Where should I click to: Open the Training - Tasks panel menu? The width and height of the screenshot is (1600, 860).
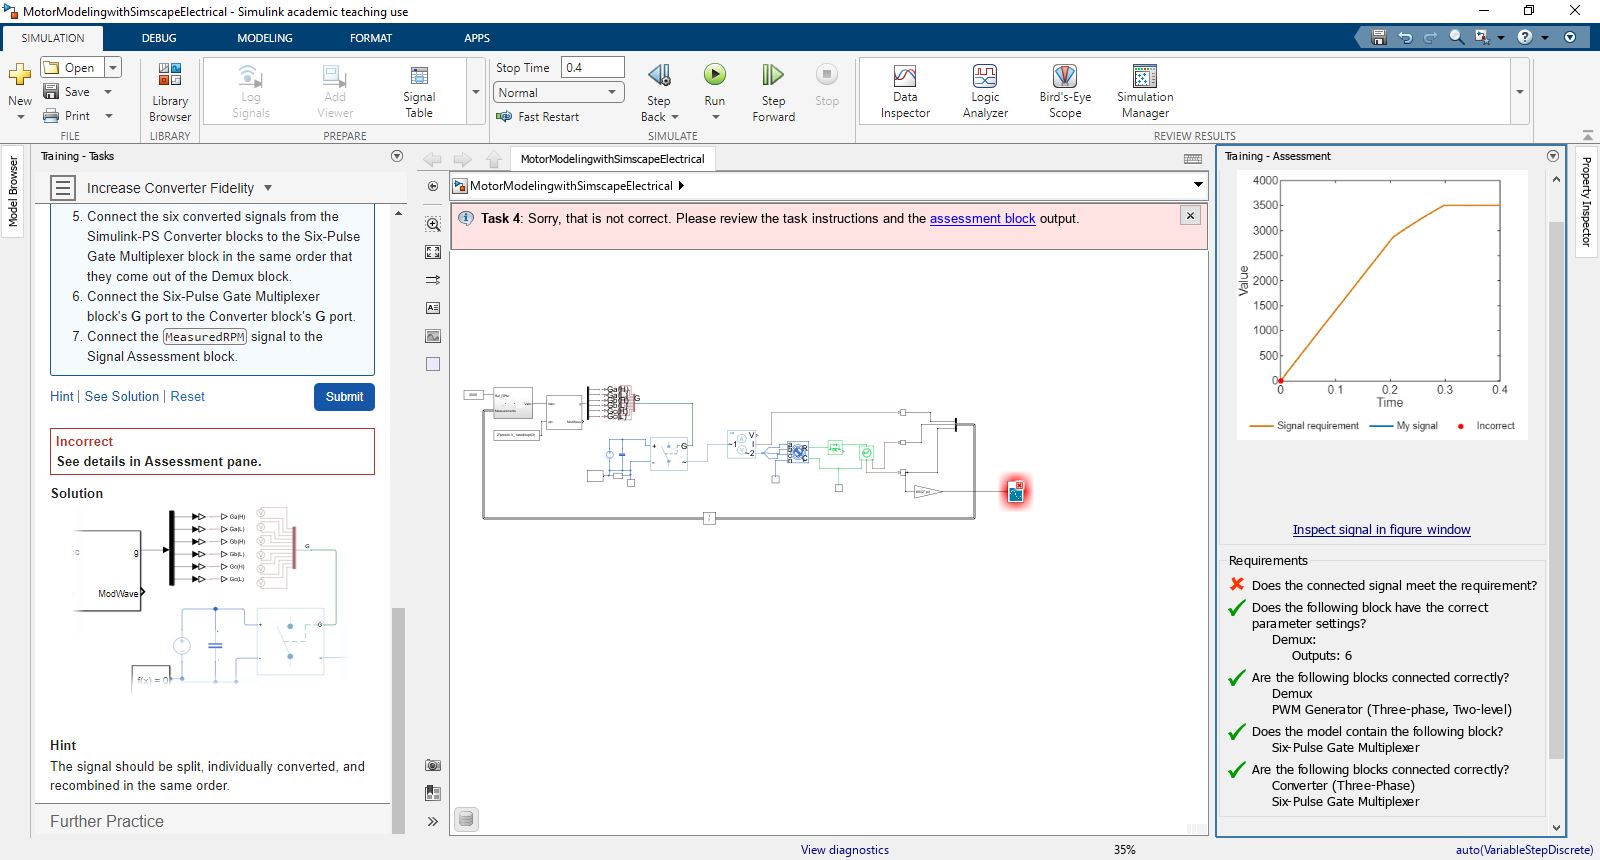397,156
